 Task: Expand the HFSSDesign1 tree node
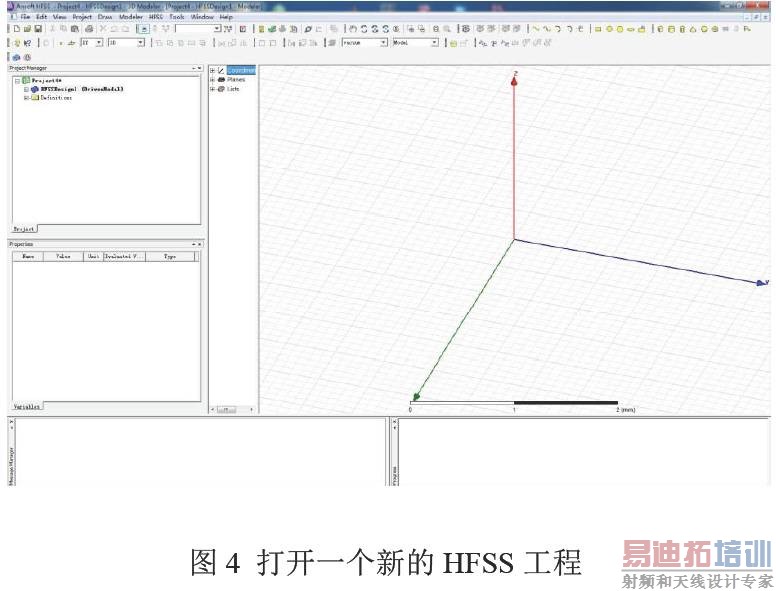(26, 90)
